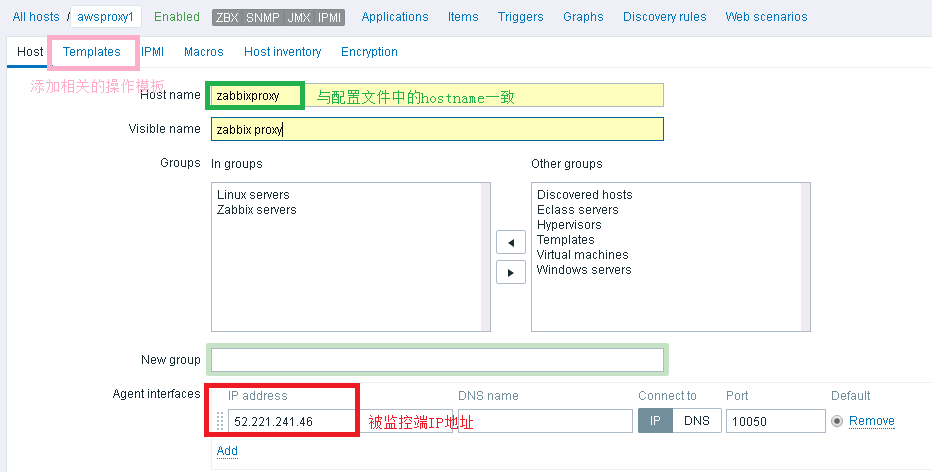The height and width of the screenshot is (472, 932).
Task: Select Eclass servers in Other groups
Action: tap(578, 209)
